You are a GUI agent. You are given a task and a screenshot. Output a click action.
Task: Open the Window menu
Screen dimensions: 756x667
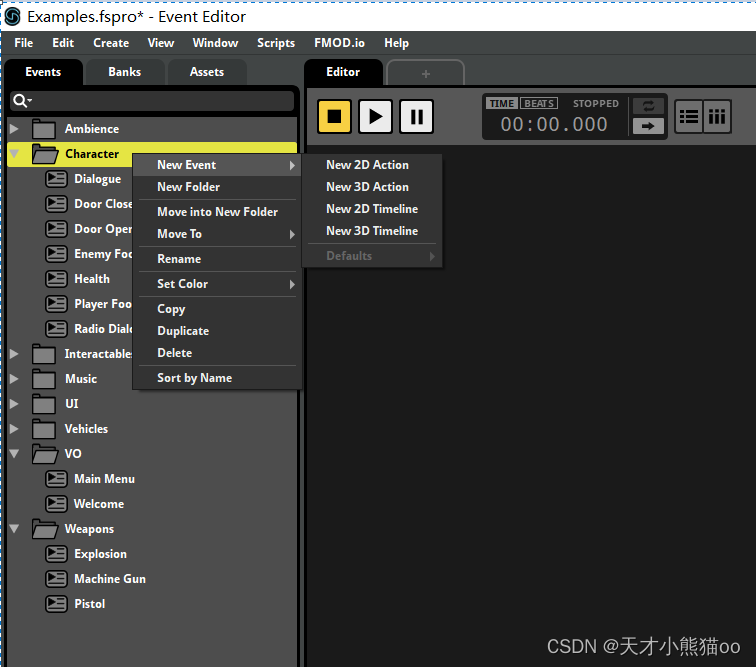[x=216, y=43]
